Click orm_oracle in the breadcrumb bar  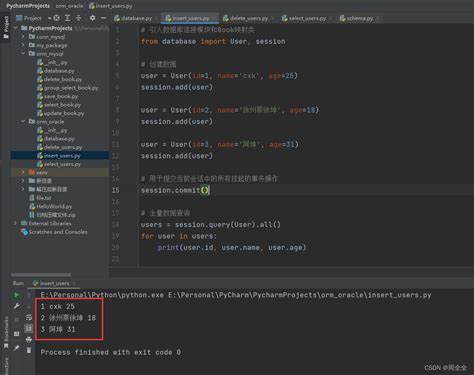click(69, 6)
